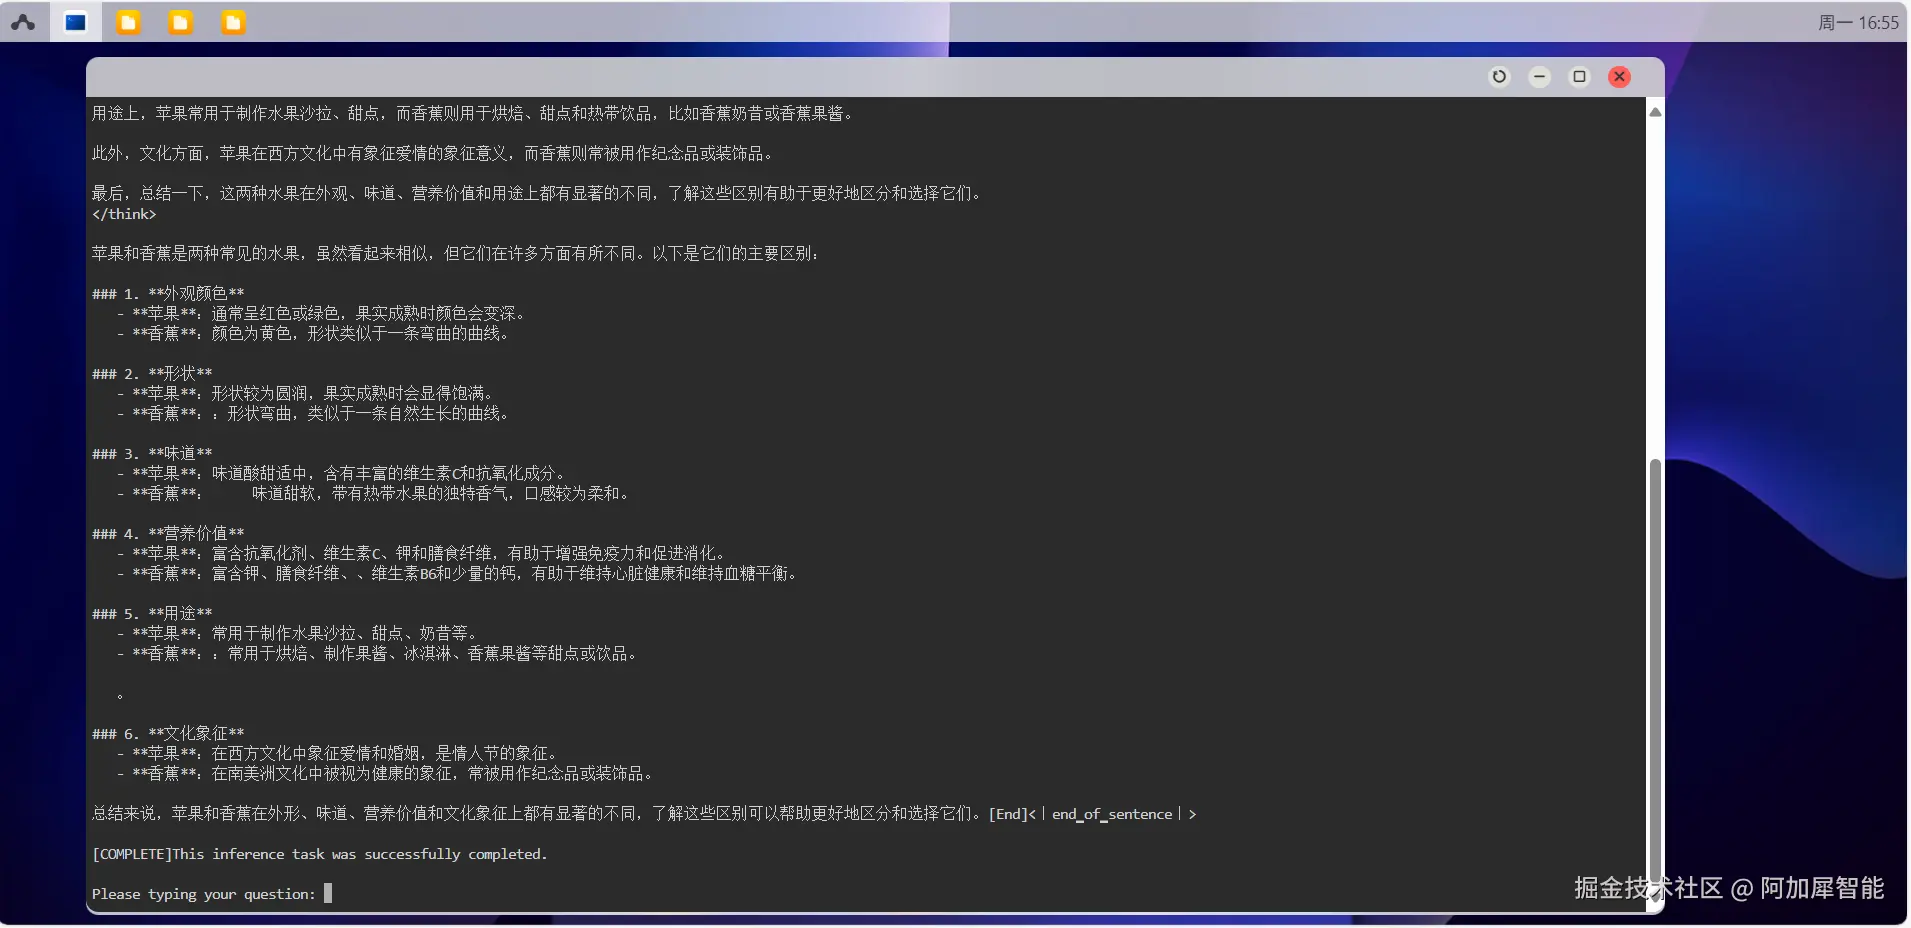This screenshot has height=928, width=1911.
Task: Click the line '**苹果**: 富含抗氧化剂、维生素C'
Action: pos(422,553)
